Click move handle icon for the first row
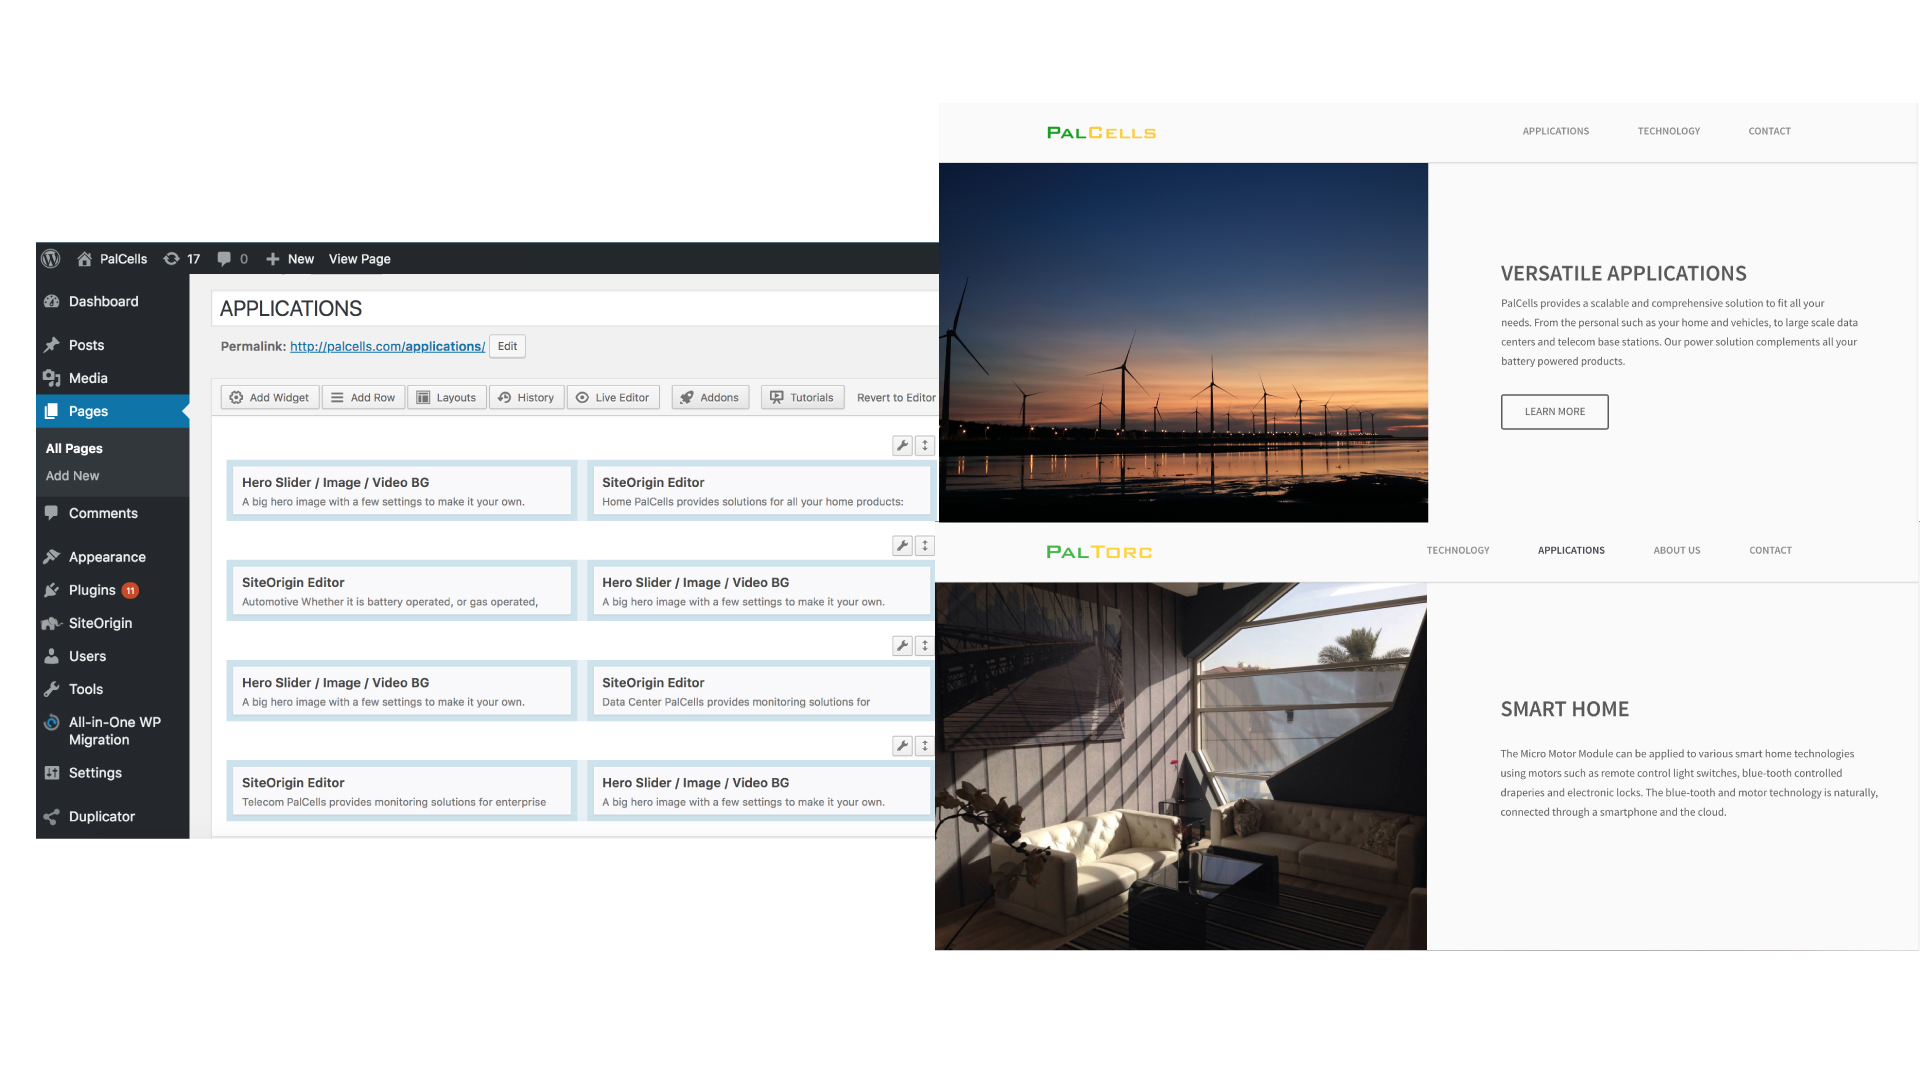Image resolution: width=1920 pixels, height=1080 pixels. tap(925, 446)
